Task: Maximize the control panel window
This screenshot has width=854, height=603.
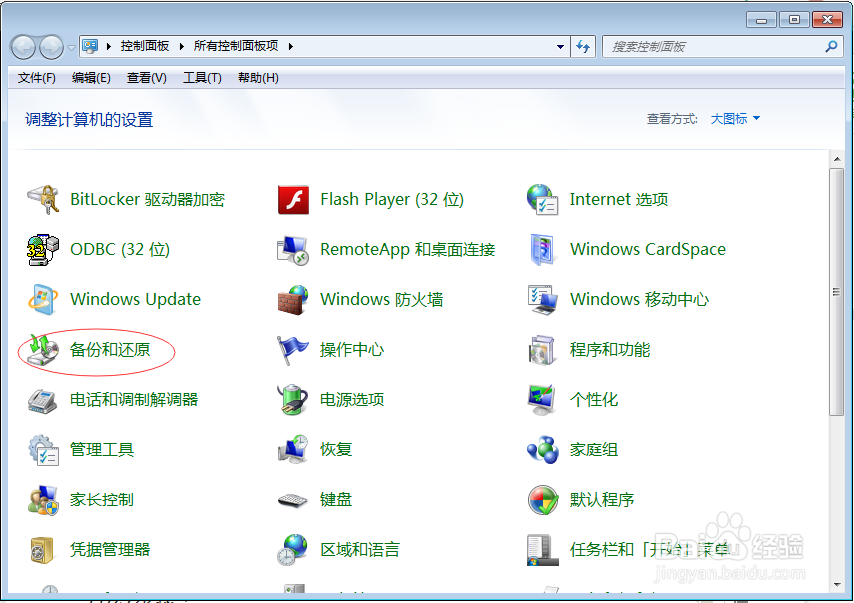Action: coord(794,20)
